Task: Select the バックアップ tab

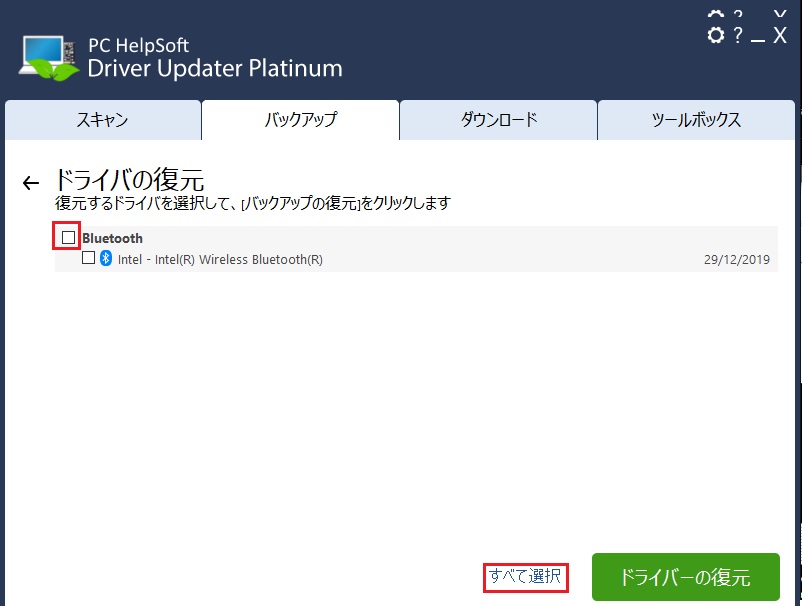Action: [x=301, y=120]
